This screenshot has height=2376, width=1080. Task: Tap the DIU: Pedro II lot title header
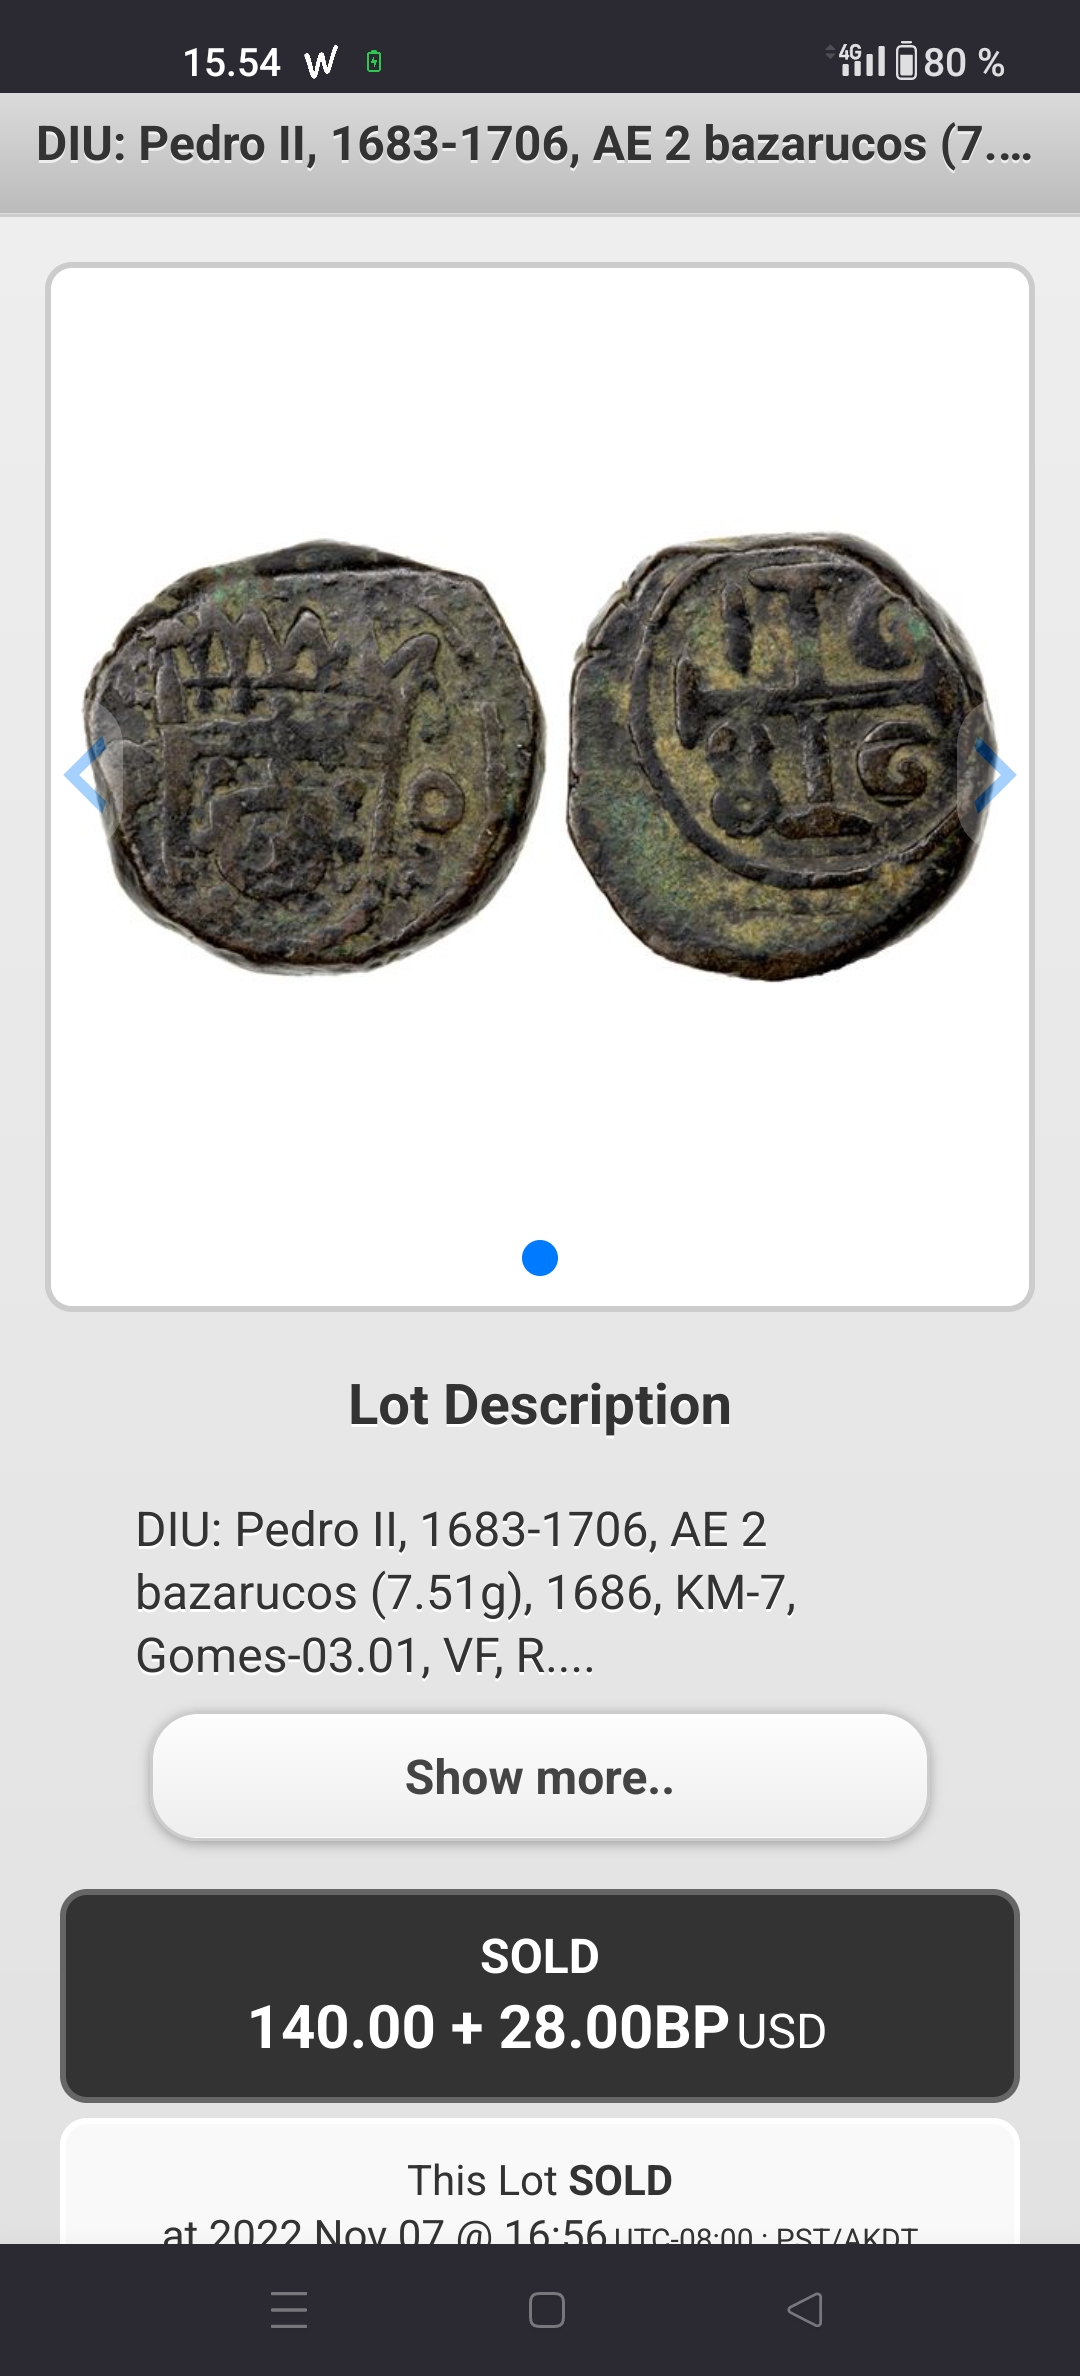534,144
